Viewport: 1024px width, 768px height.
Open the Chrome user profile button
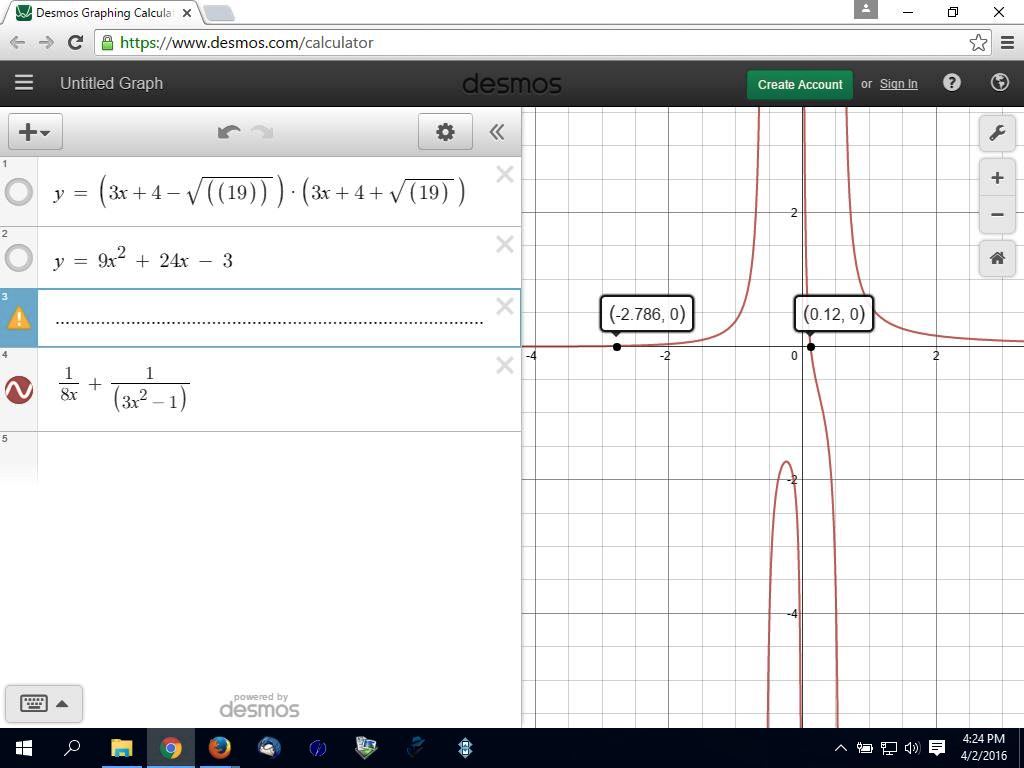866,9
